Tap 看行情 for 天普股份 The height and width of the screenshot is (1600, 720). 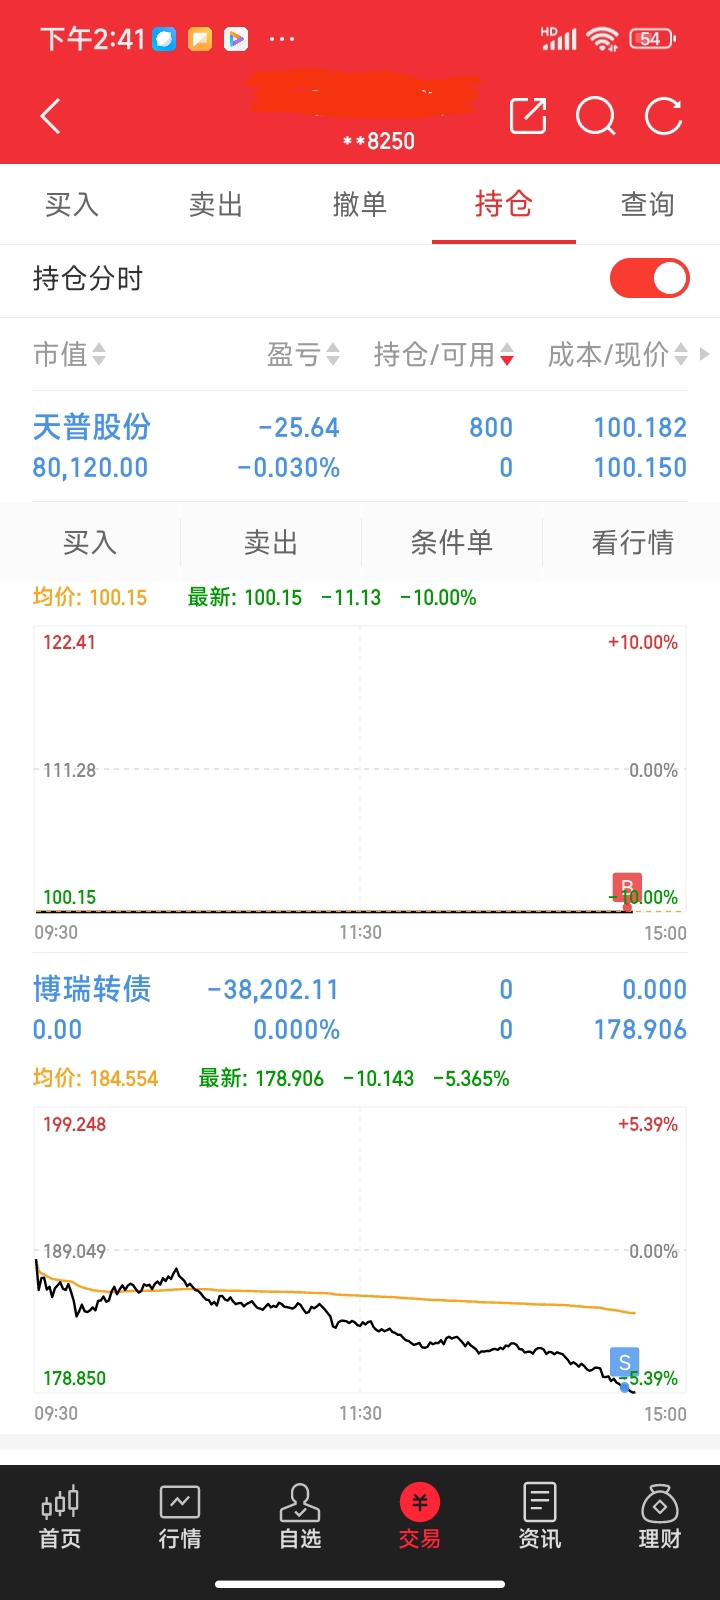pos(632,543)
